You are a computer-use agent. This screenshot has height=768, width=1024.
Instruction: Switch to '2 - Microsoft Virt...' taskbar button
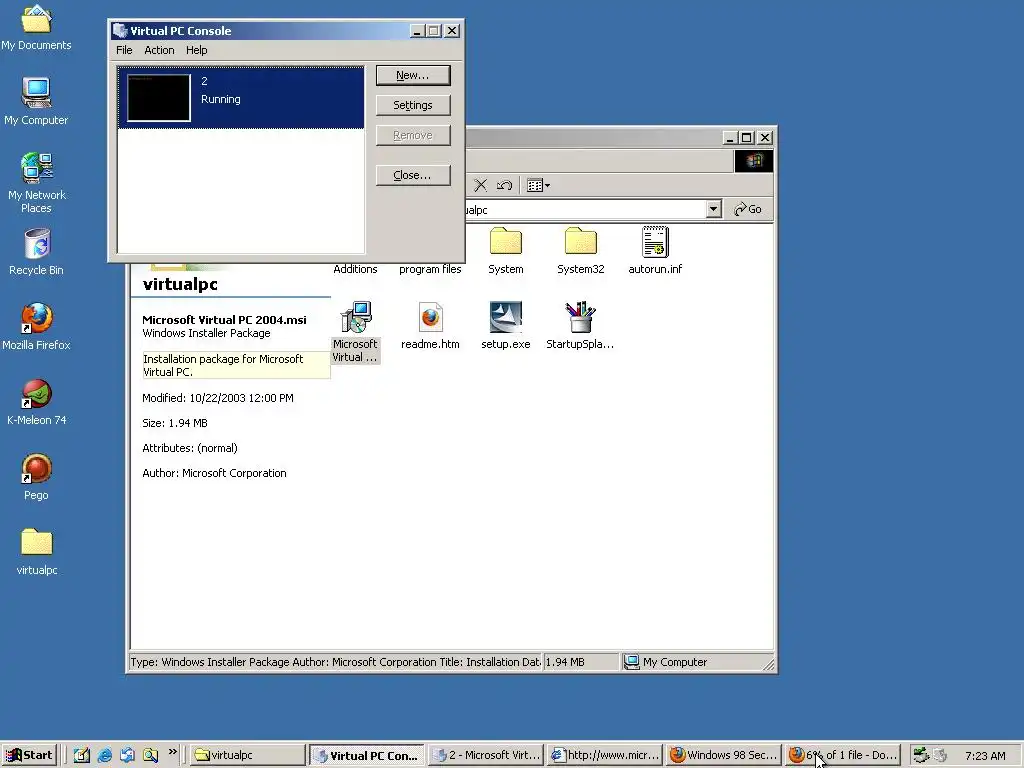pyautogui.click(x=487, y=755)
